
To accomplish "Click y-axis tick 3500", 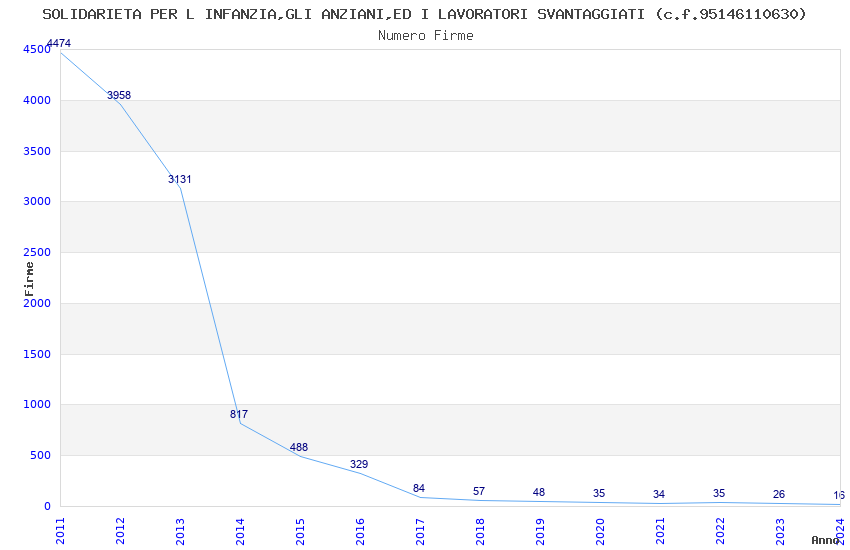I will (37, 151).
